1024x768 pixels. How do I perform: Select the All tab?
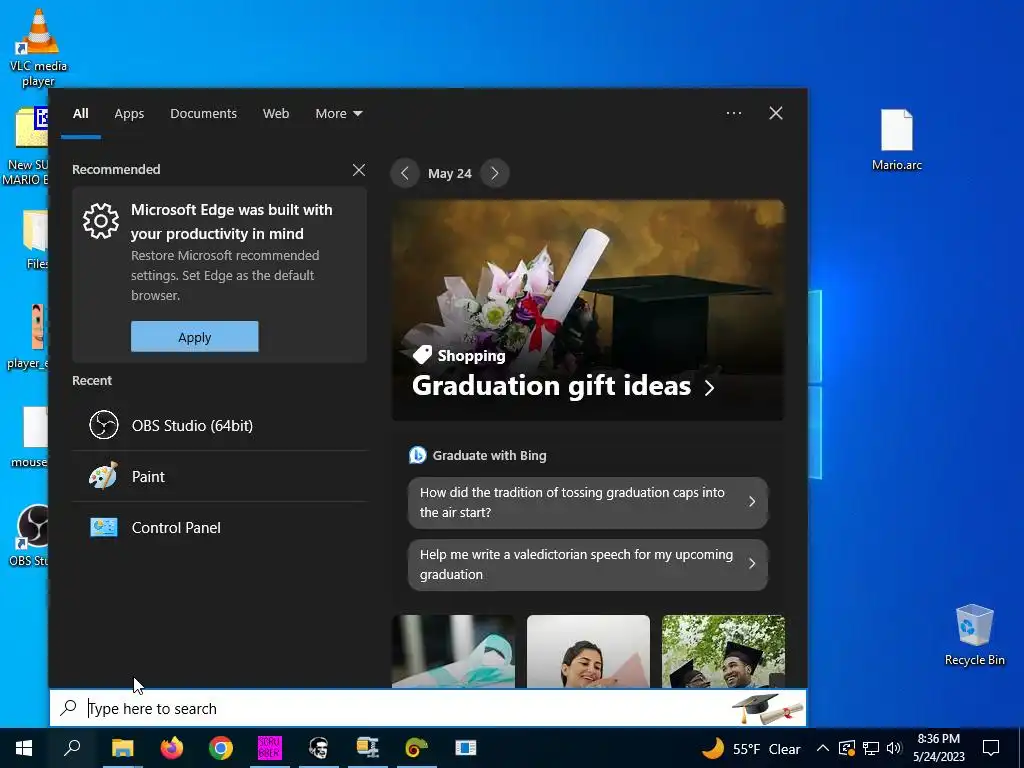tap(80, 114)
